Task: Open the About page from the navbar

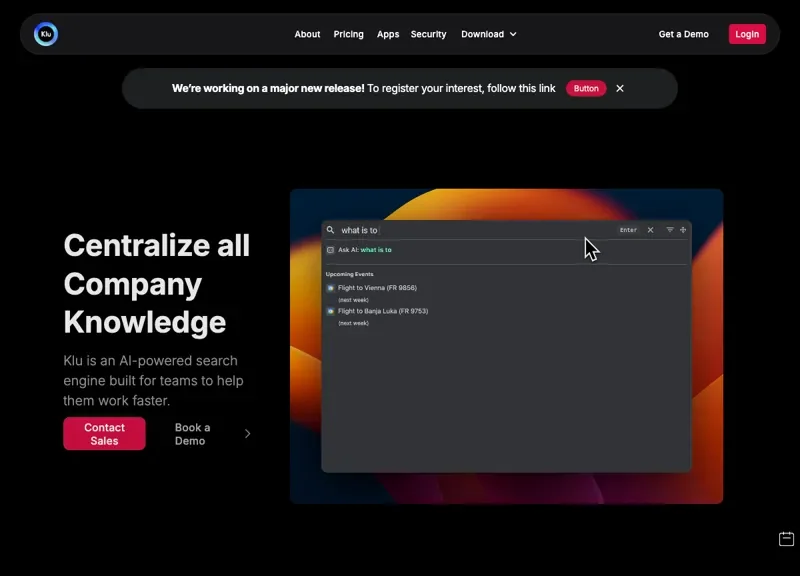Action: click(307, 34)
